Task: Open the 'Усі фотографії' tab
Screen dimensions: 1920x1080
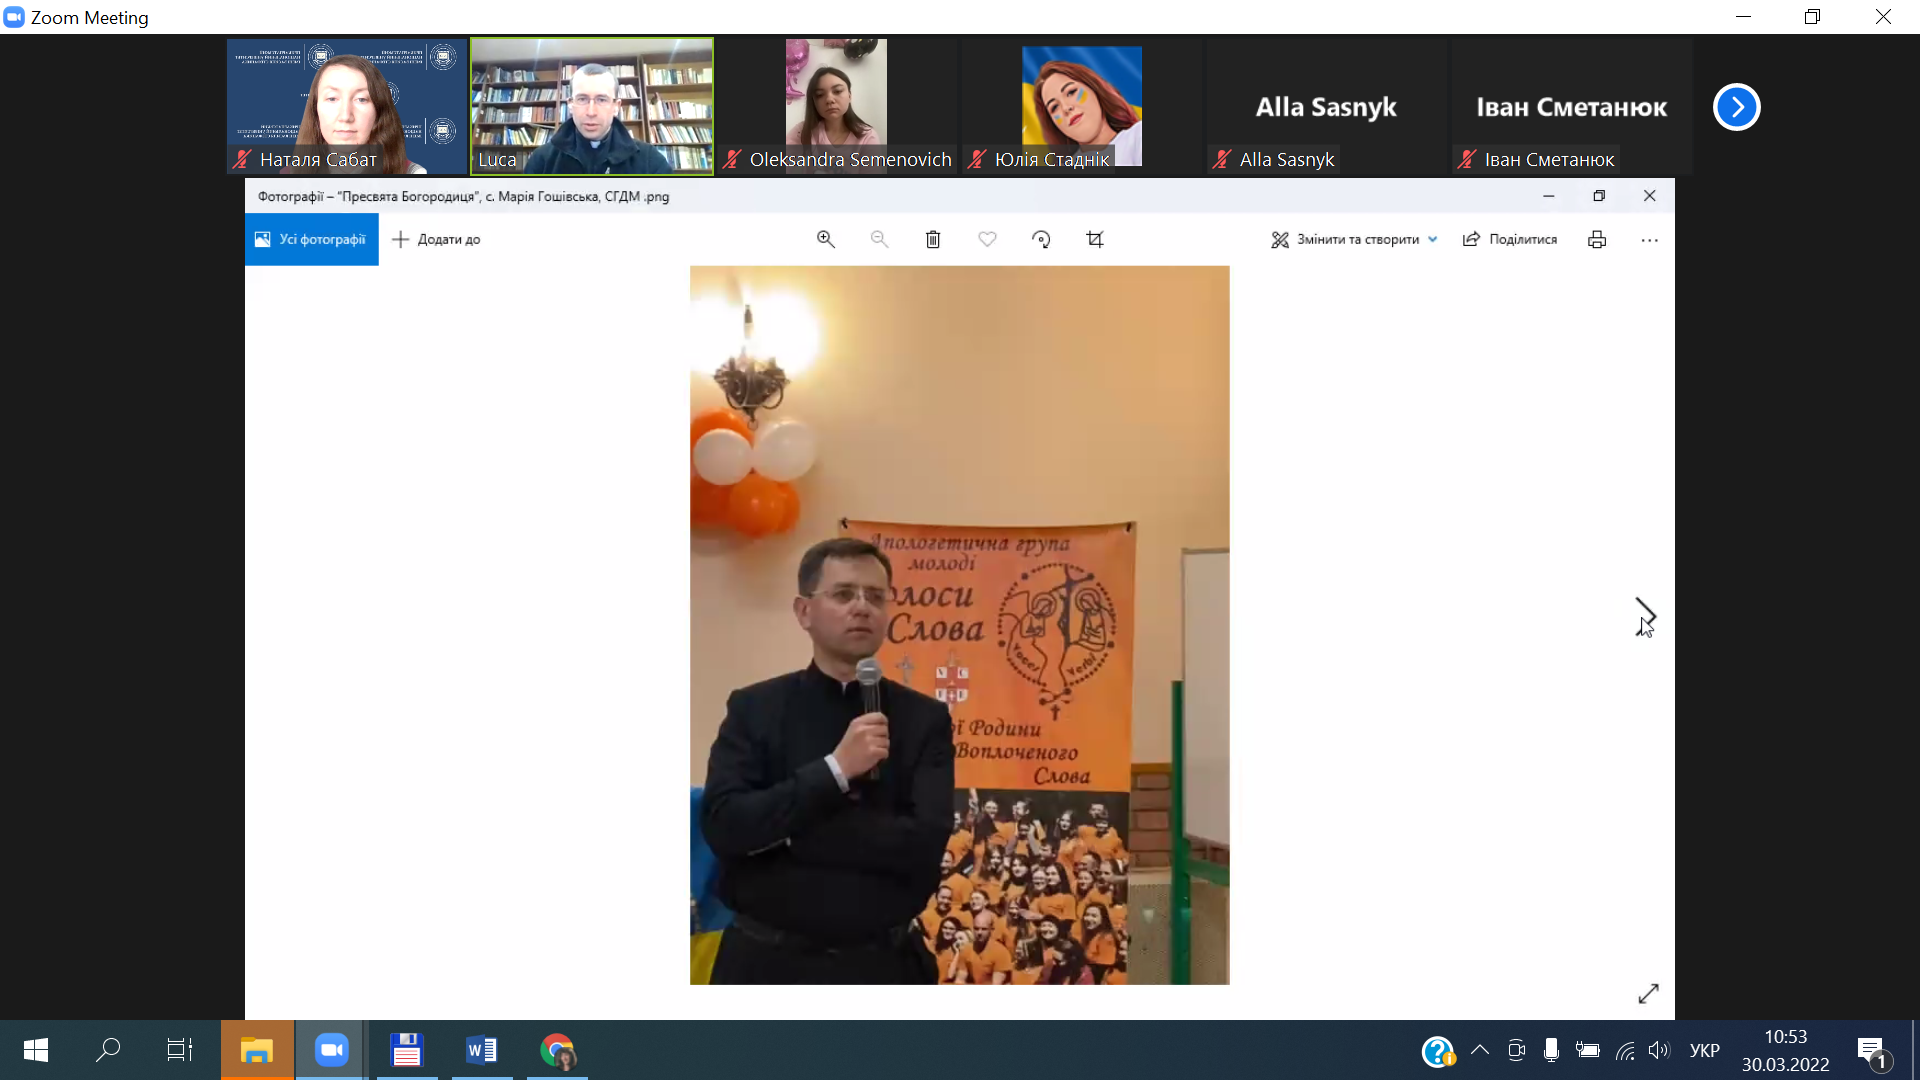Action: tap(311, 239)
